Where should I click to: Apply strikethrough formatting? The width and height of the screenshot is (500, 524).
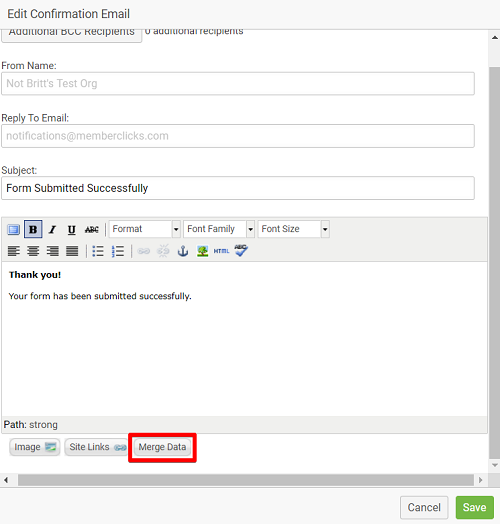(92, 229)
